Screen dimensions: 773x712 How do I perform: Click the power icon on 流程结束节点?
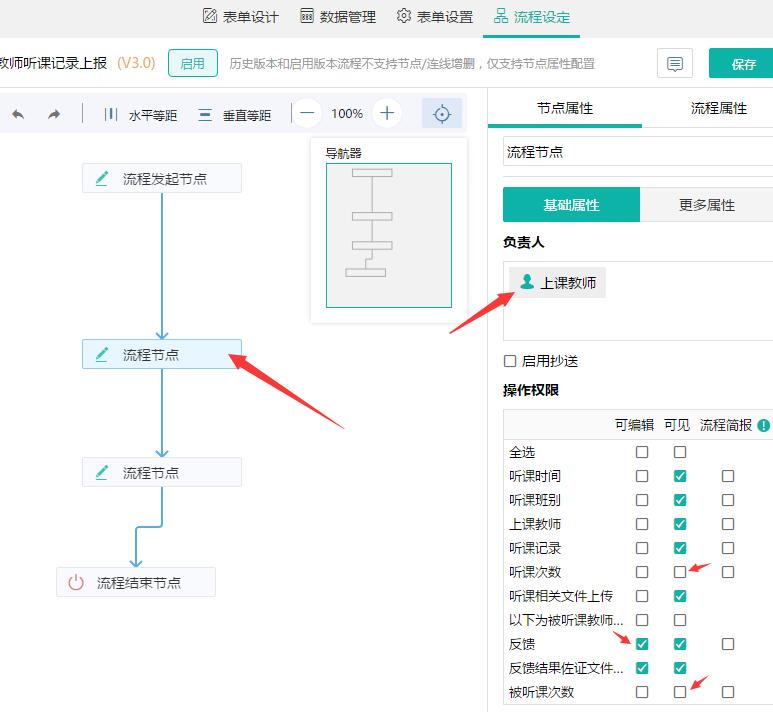[76, 582]
